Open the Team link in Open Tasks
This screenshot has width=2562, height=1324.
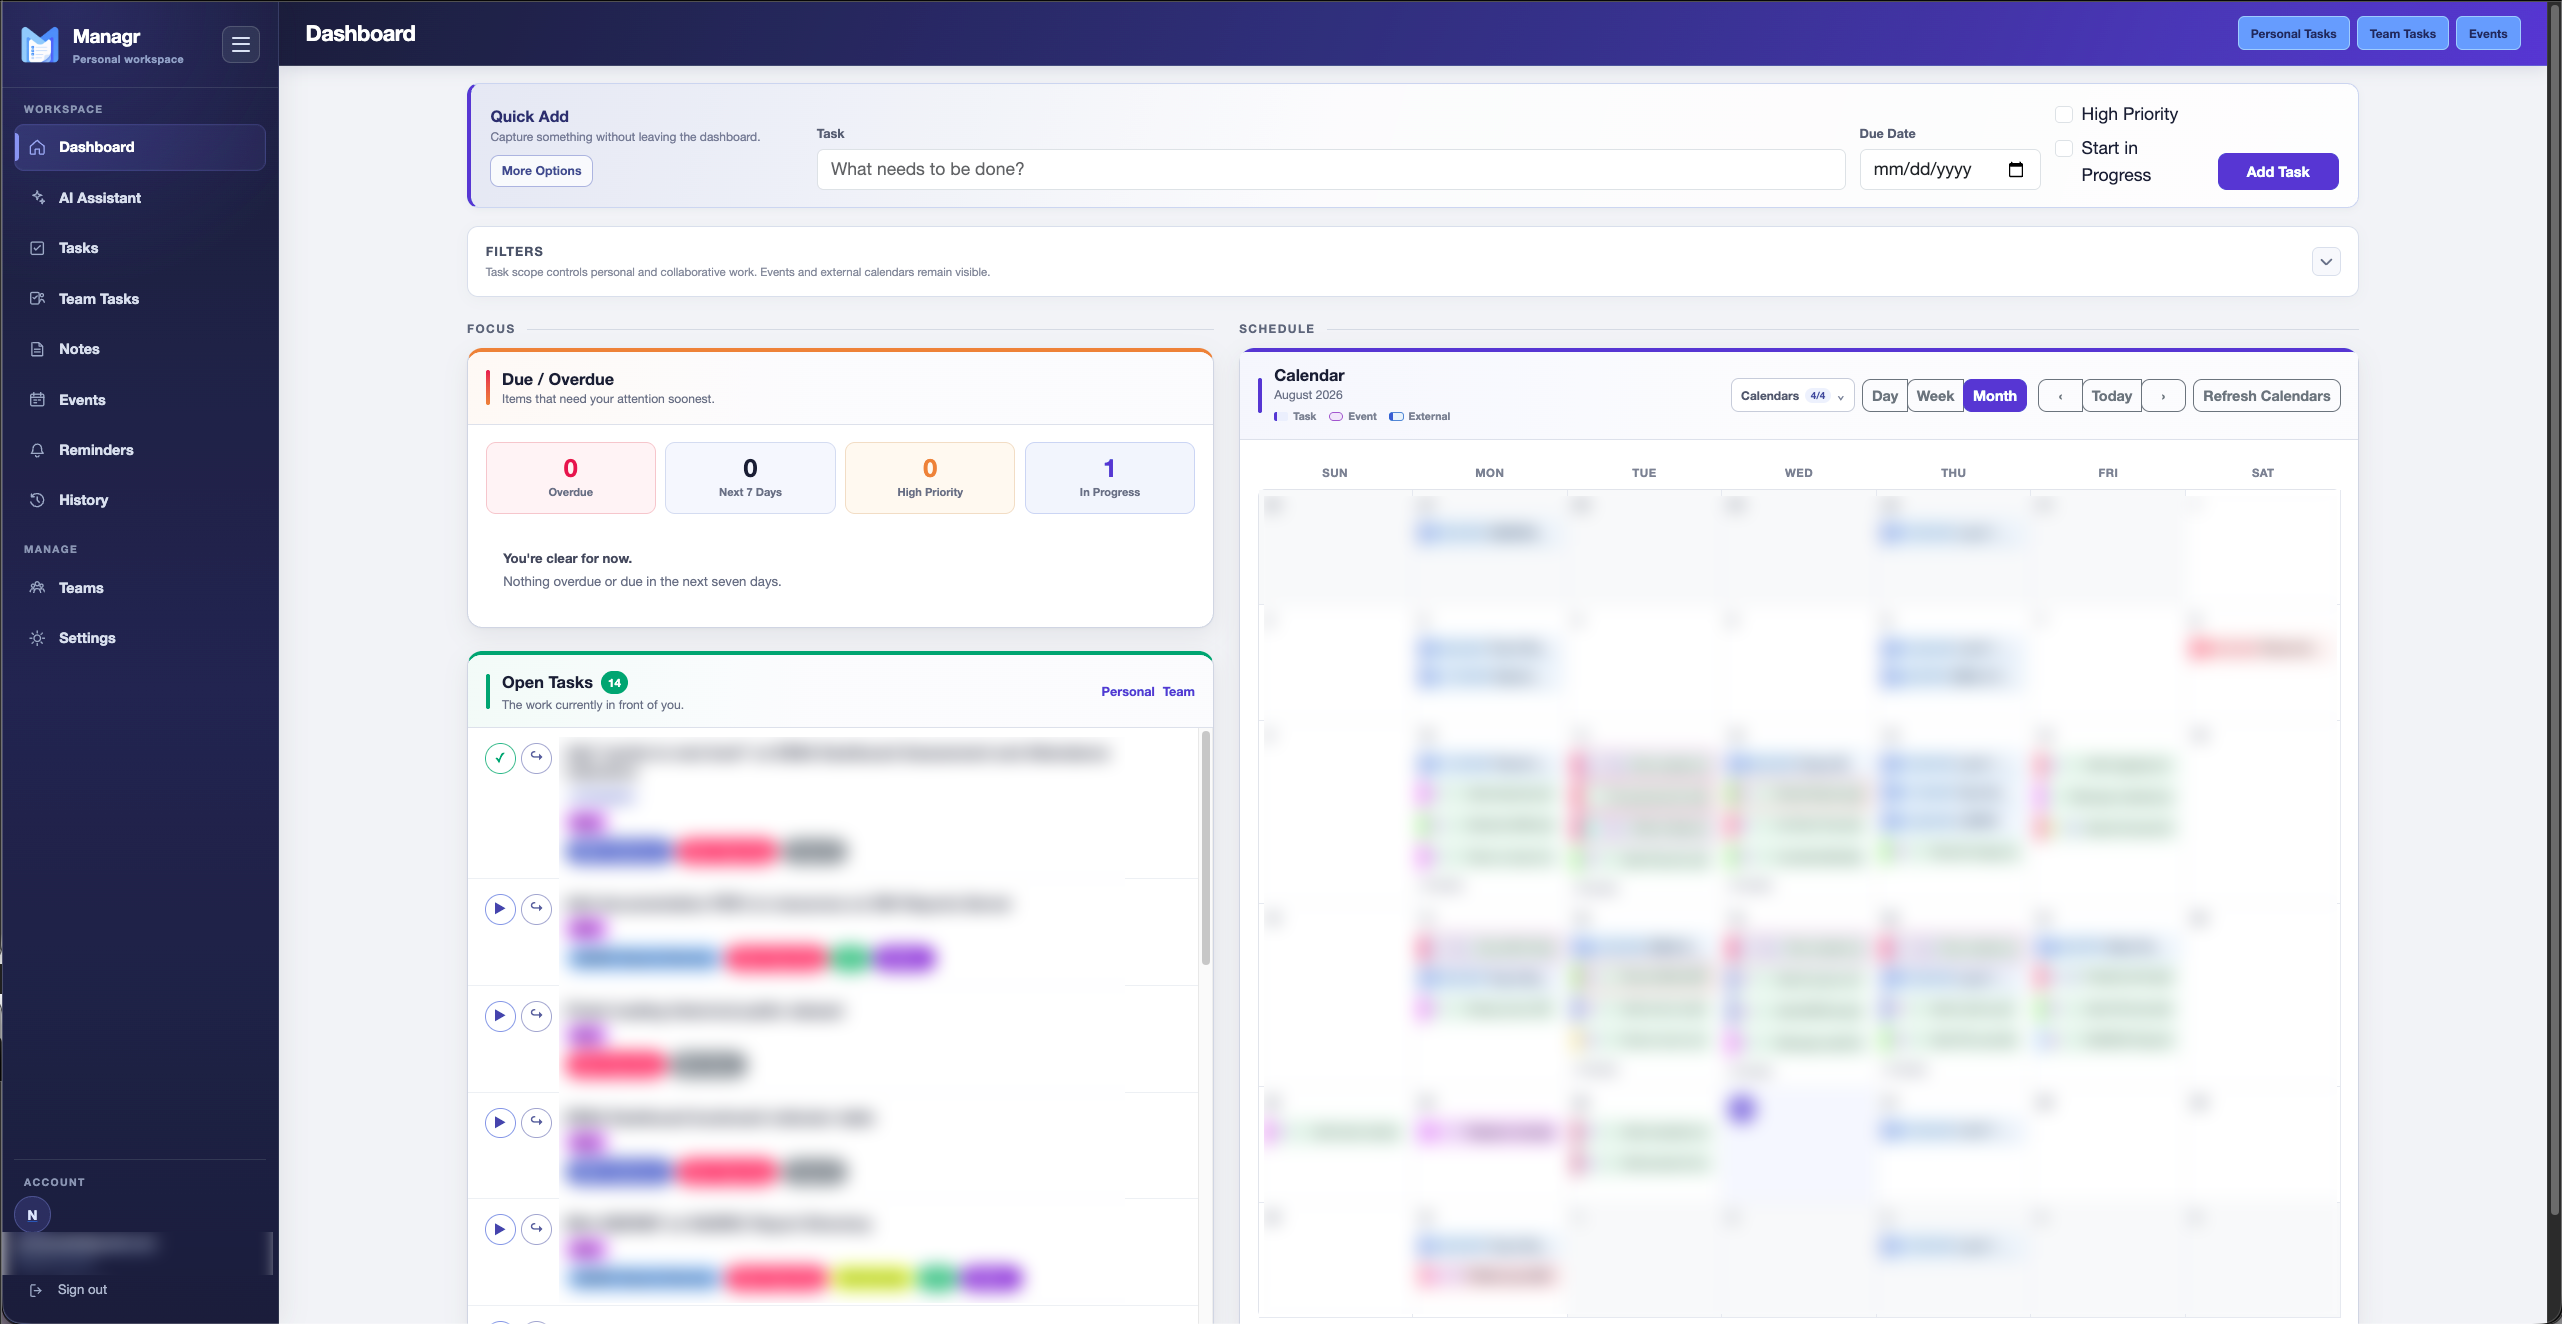pyautogui.click(x=1178, y=692)
